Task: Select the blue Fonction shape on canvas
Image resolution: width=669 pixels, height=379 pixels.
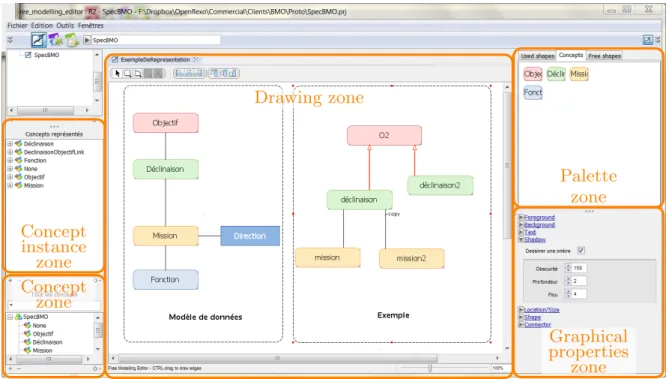Action: click(166, 280)
